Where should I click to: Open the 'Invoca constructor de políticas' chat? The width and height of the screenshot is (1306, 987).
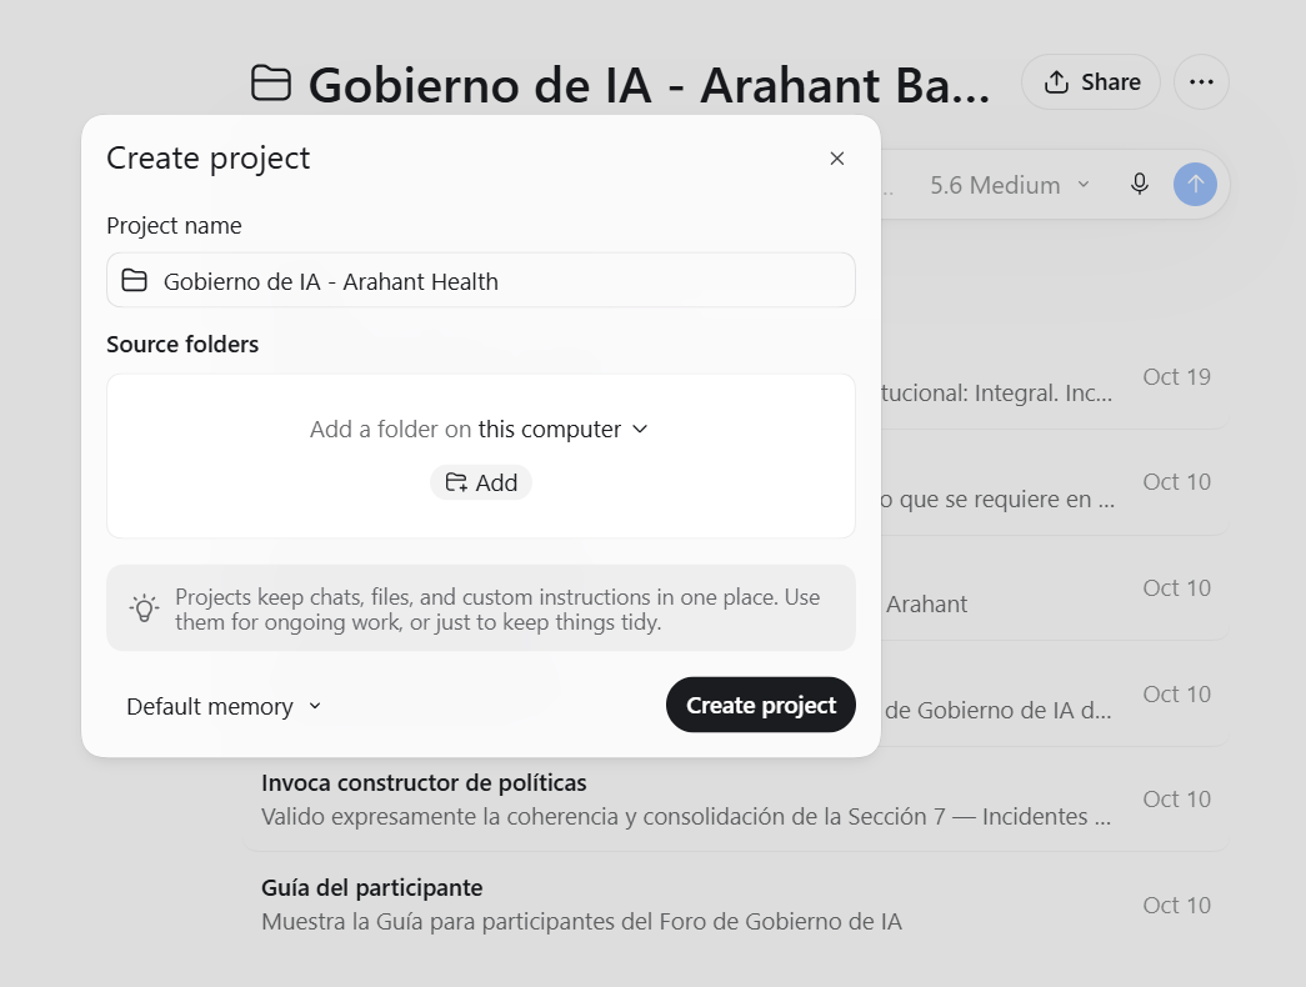[736, 799]
